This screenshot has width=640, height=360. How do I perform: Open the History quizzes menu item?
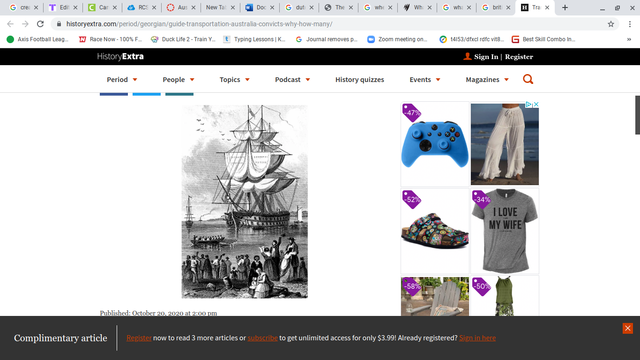(360, 79)
